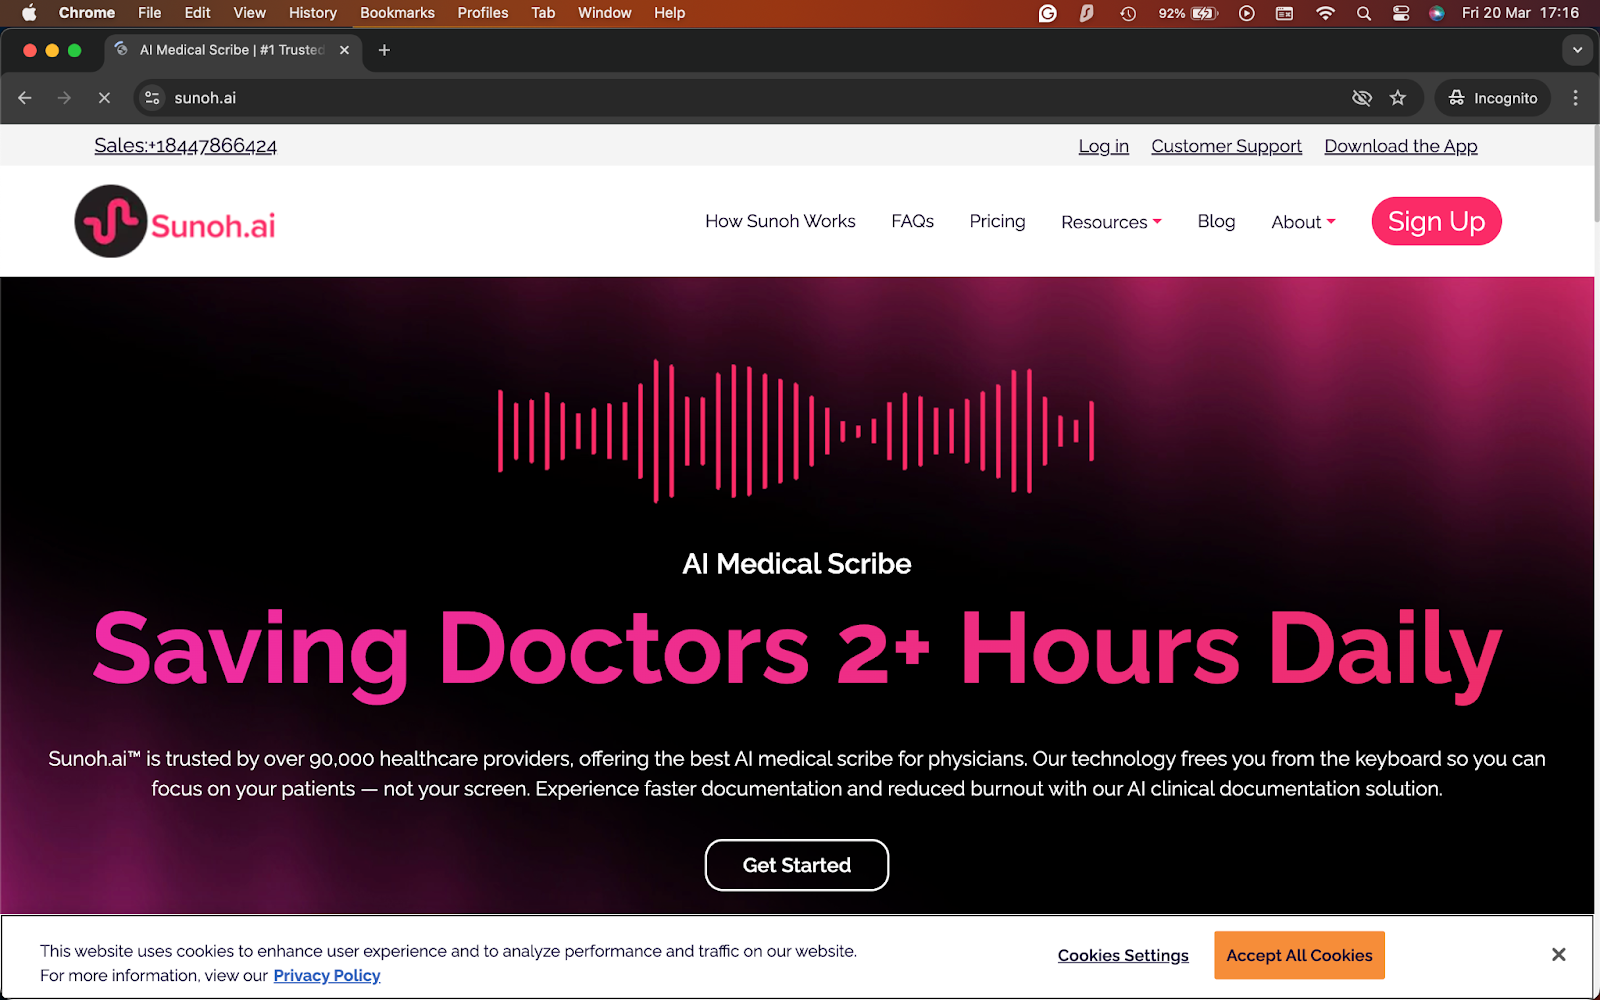The width and height of the screenshot is (1600, 1000).
Task: Open the tab search dropdown arrow
Action: 1577,50
